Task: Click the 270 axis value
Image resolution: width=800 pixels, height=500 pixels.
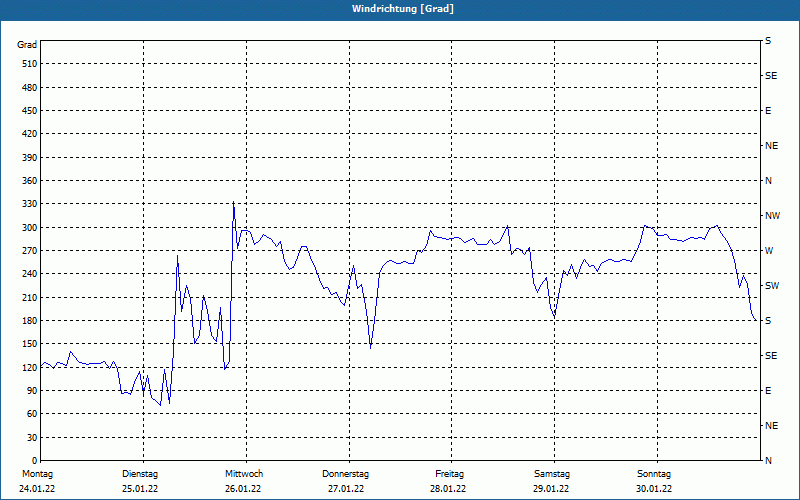Action: pos(30,251)
